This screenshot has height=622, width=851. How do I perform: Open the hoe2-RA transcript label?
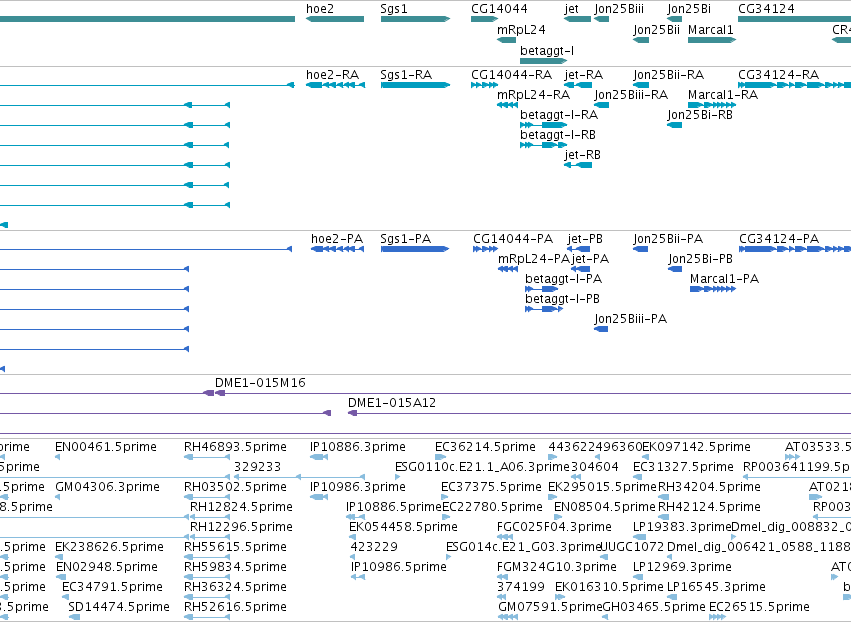[x=333, y=75]
